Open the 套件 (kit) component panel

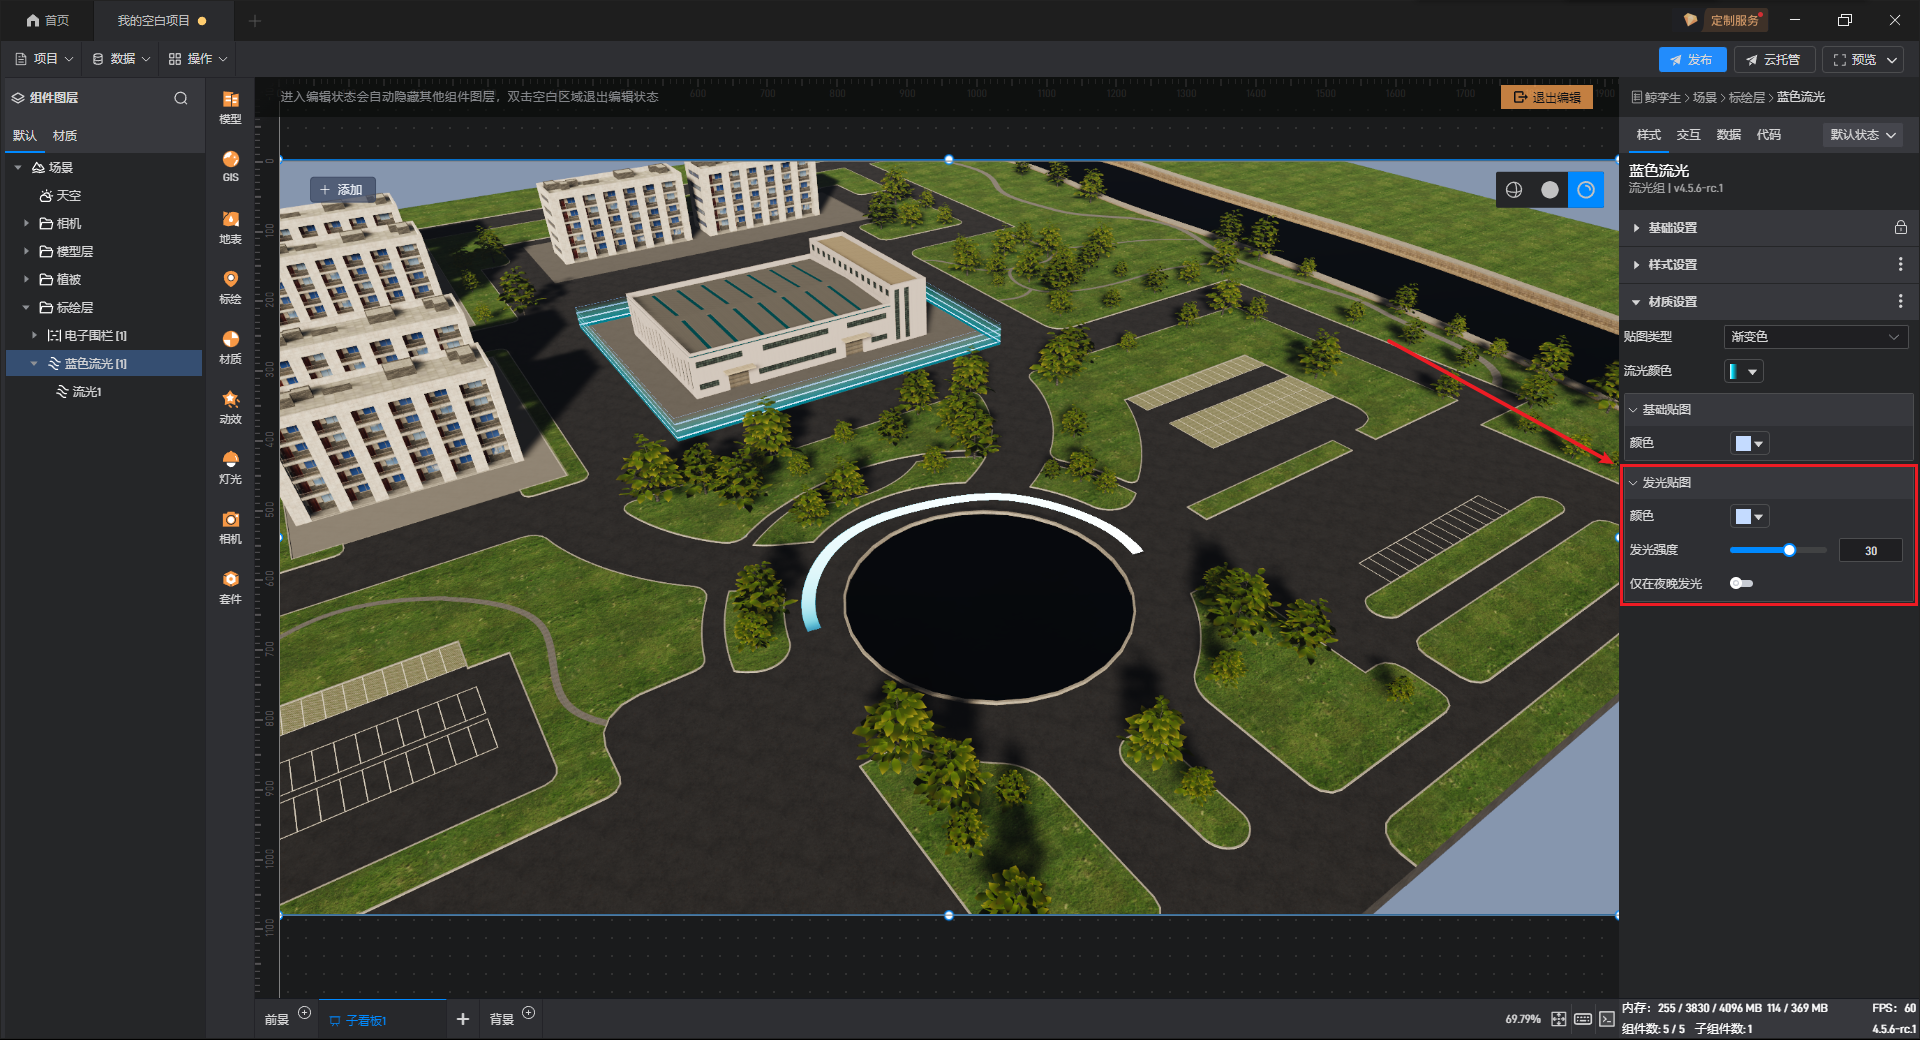coord(230,586)
